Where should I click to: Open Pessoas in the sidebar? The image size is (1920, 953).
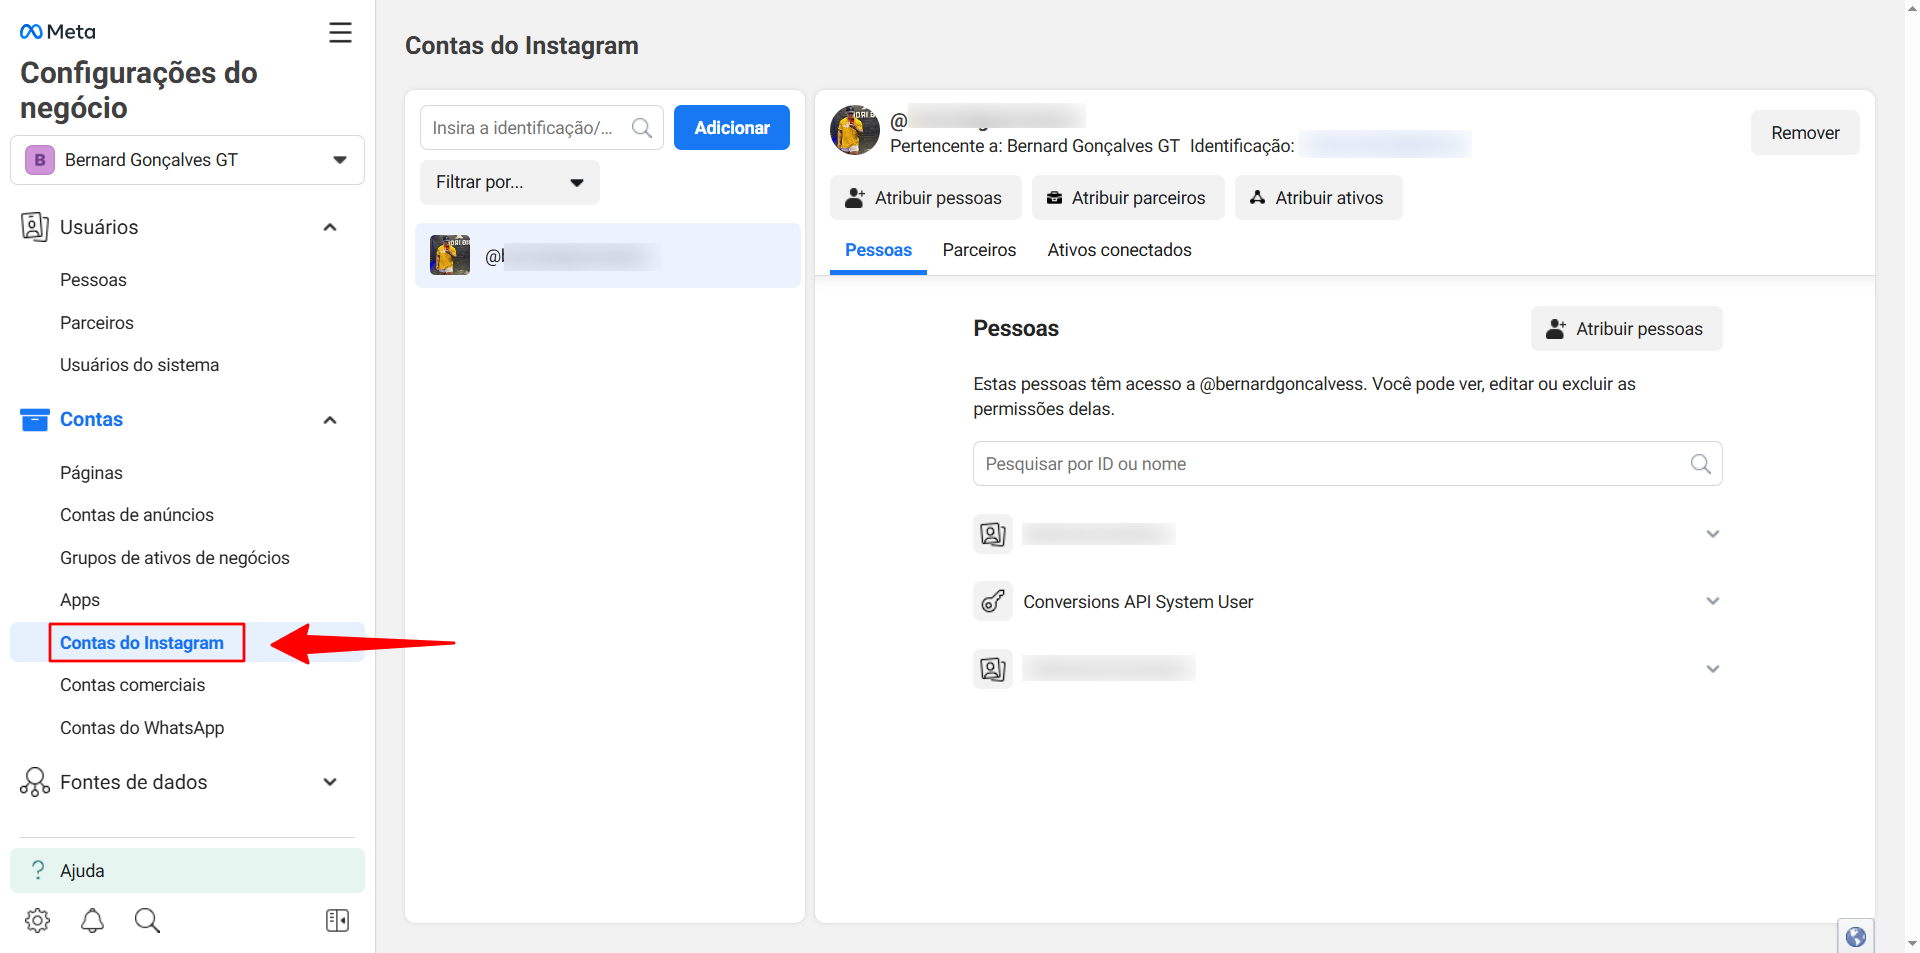click(x=93, y=280)
